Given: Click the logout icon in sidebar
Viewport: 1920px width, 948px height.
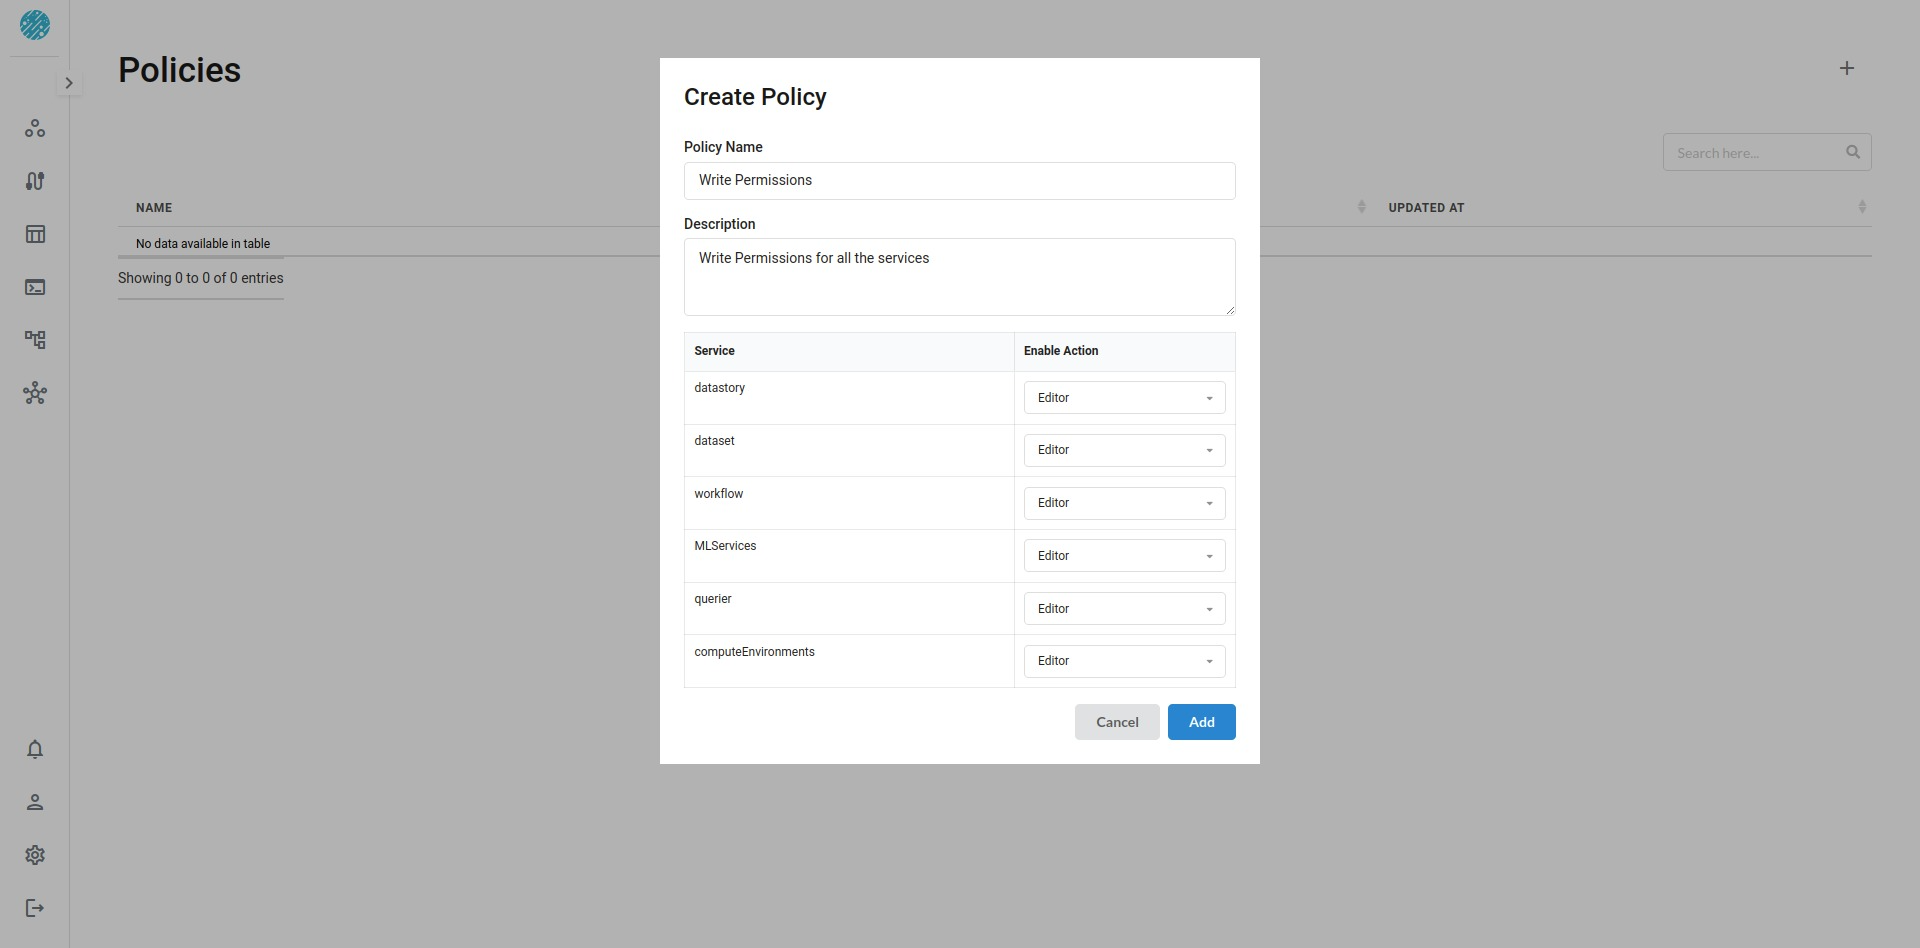Looking at the screenshot, I should 35,908.
